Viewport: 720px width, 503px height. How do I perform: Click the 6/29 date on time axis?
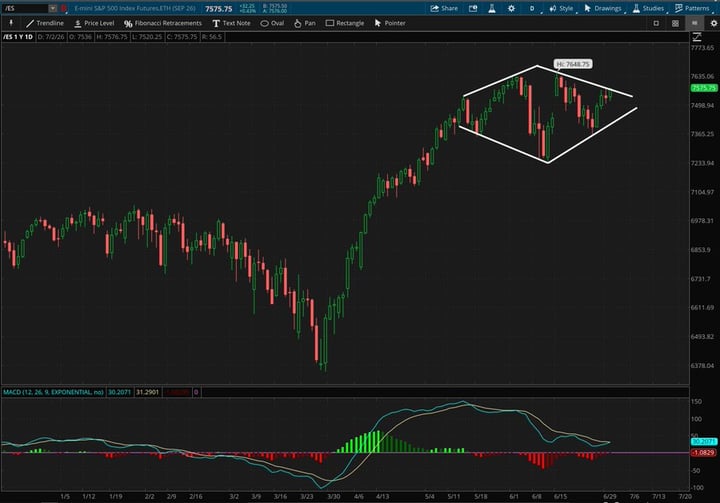coord(610,496)
